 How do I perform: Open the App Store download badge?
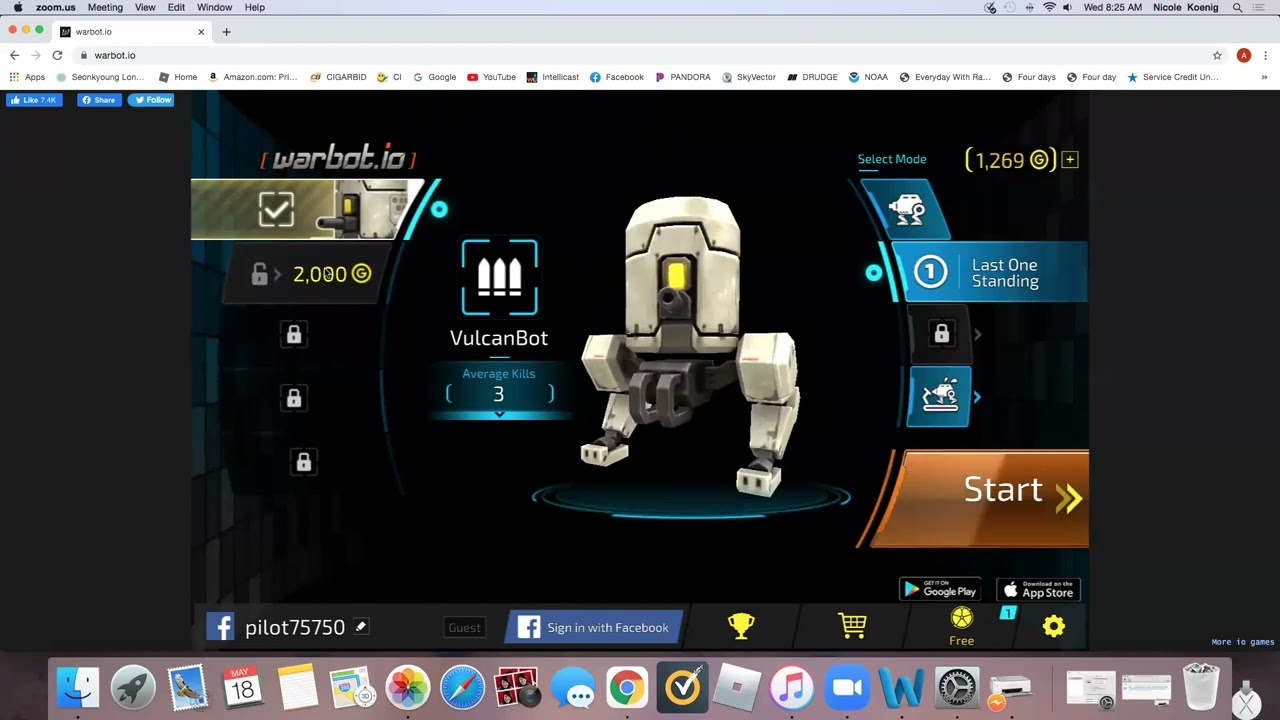point(1038,590)
